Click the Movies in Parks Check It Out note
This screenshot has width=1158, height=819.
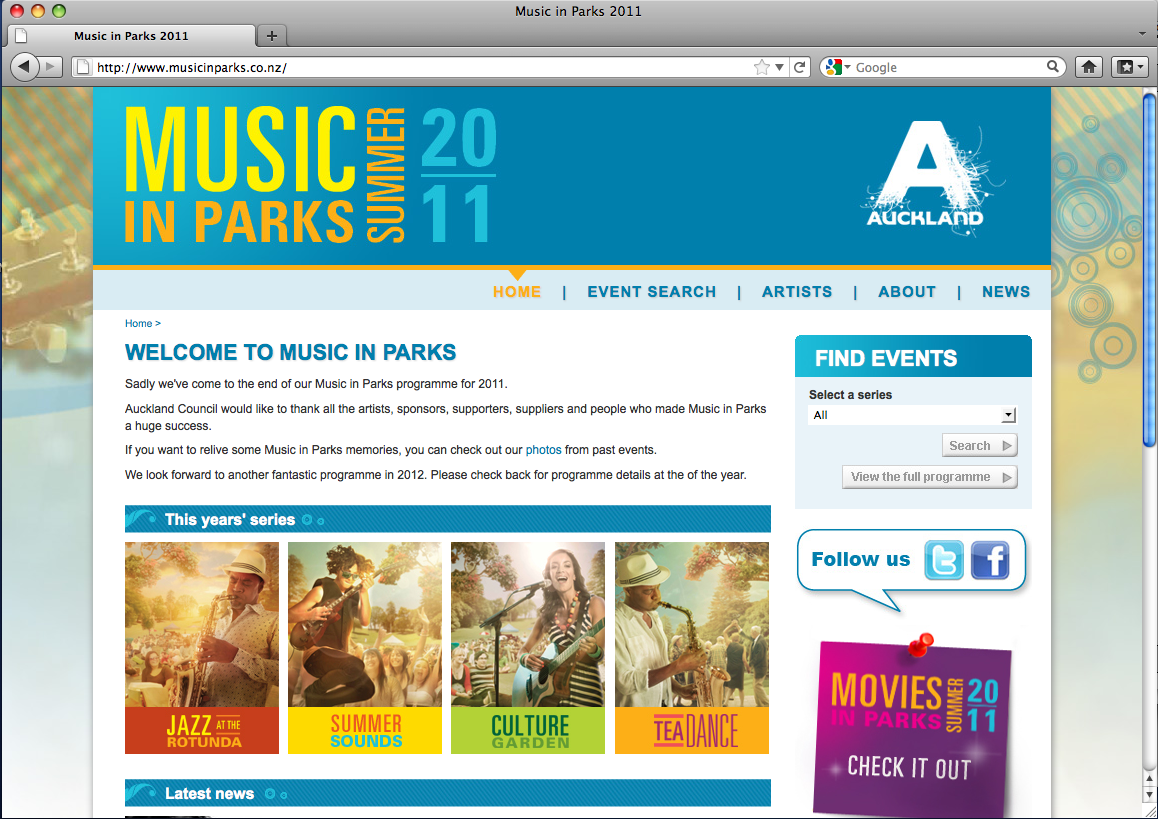tap(913, 727)
